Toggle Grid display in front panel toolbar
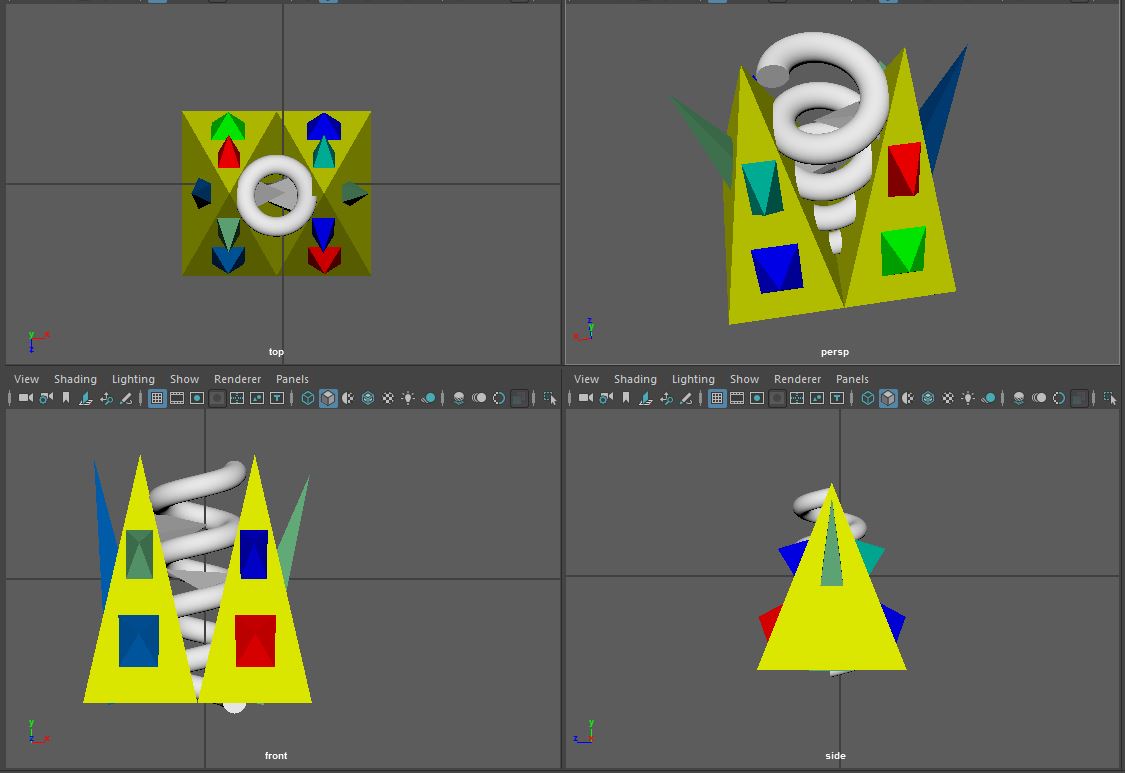 pyautogui.click(x=157, y=398)
